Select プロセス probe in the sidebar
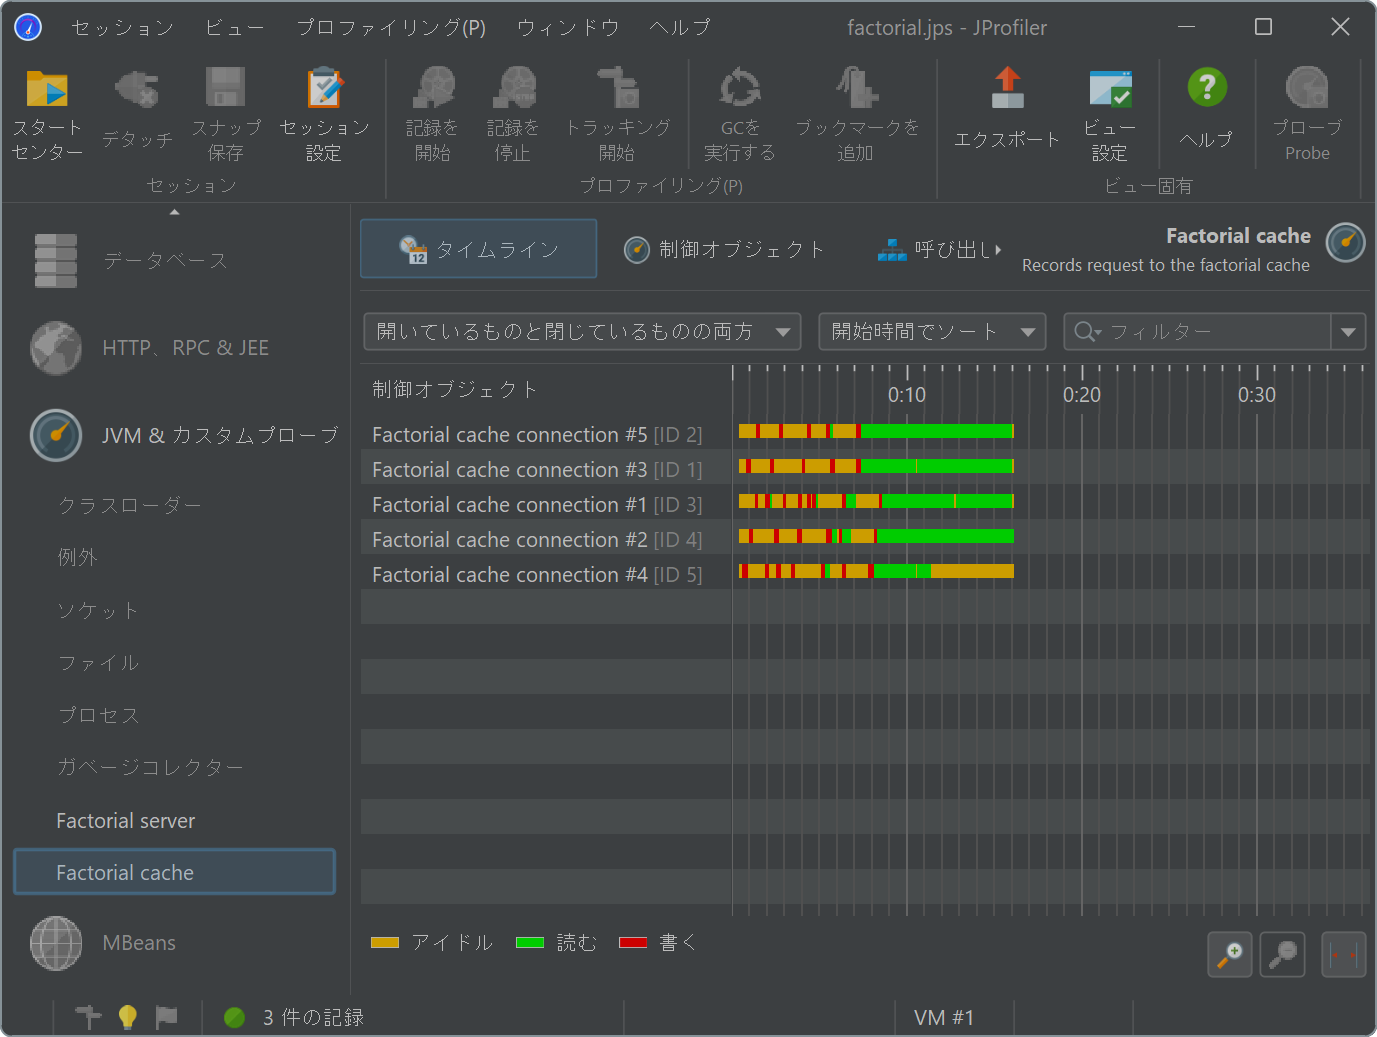The image size is (1377, 1037). click(98, 715)
